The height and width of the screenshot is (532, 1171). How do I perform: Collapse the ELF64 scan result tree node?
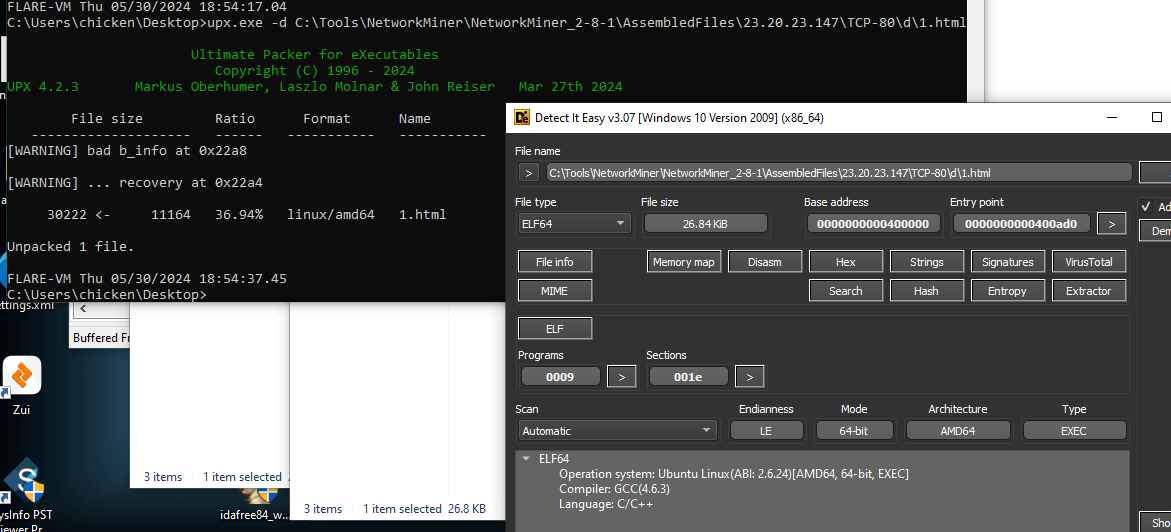526,459
